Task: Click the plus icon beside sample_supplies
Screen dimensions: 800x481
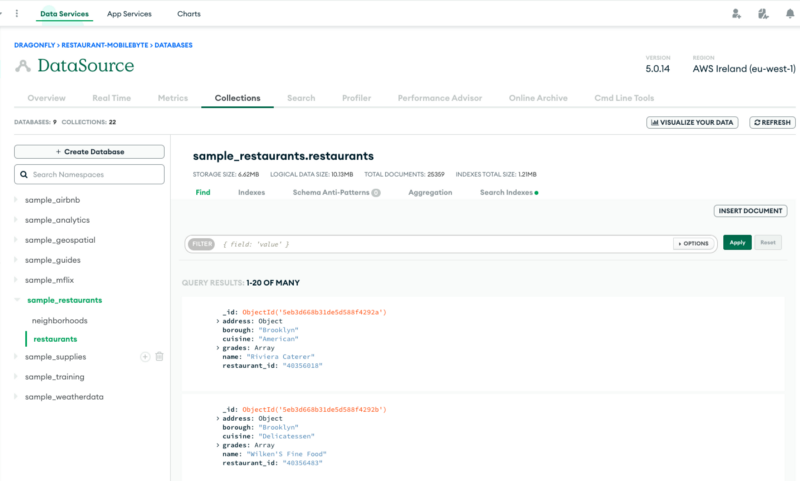Action: coord(145,357)
